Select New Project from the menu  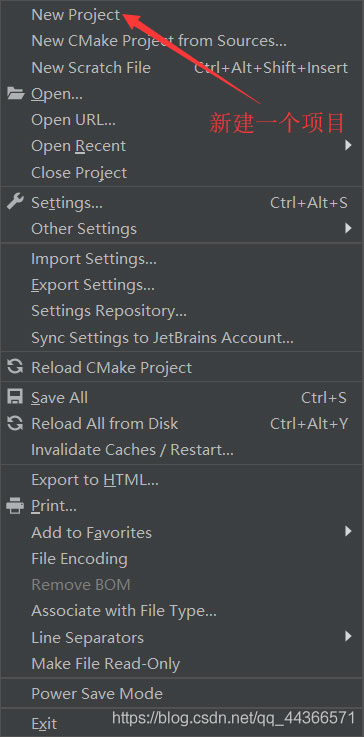[x=182, y=15]
